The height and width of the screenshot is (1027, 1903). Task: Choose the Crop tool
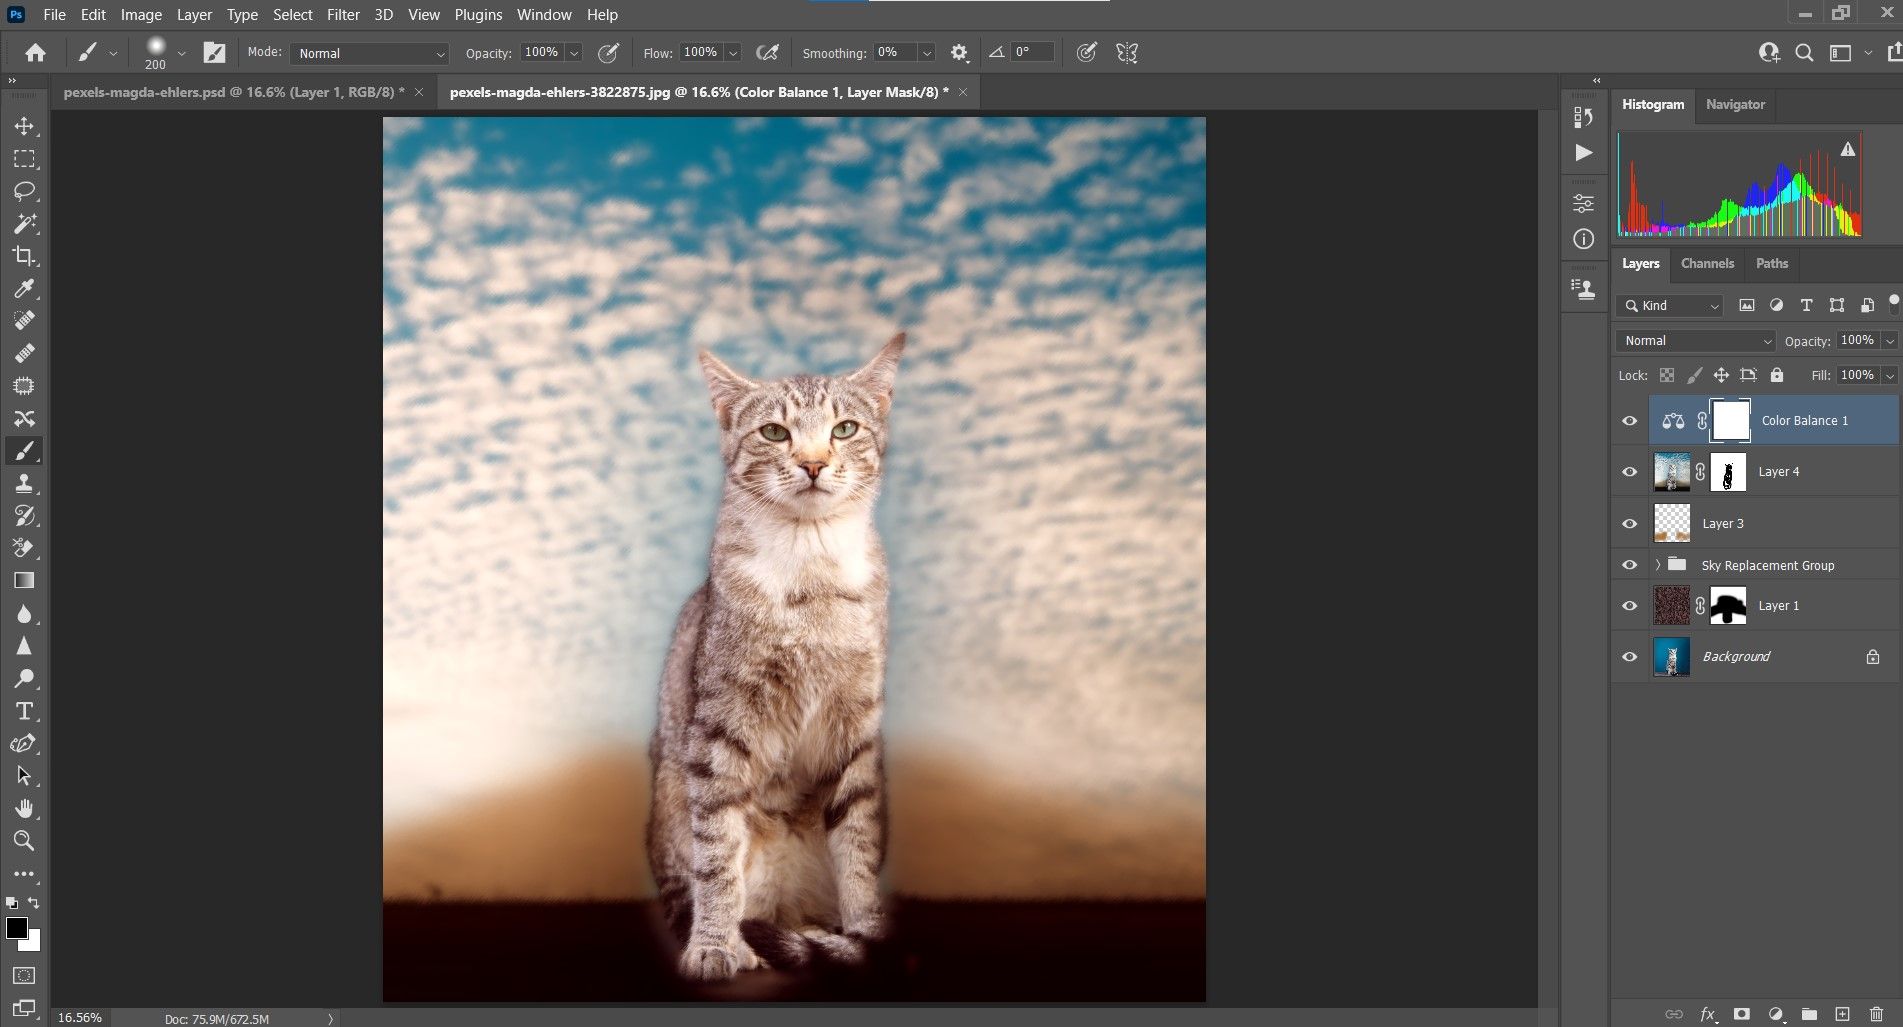tap(24, 256)
